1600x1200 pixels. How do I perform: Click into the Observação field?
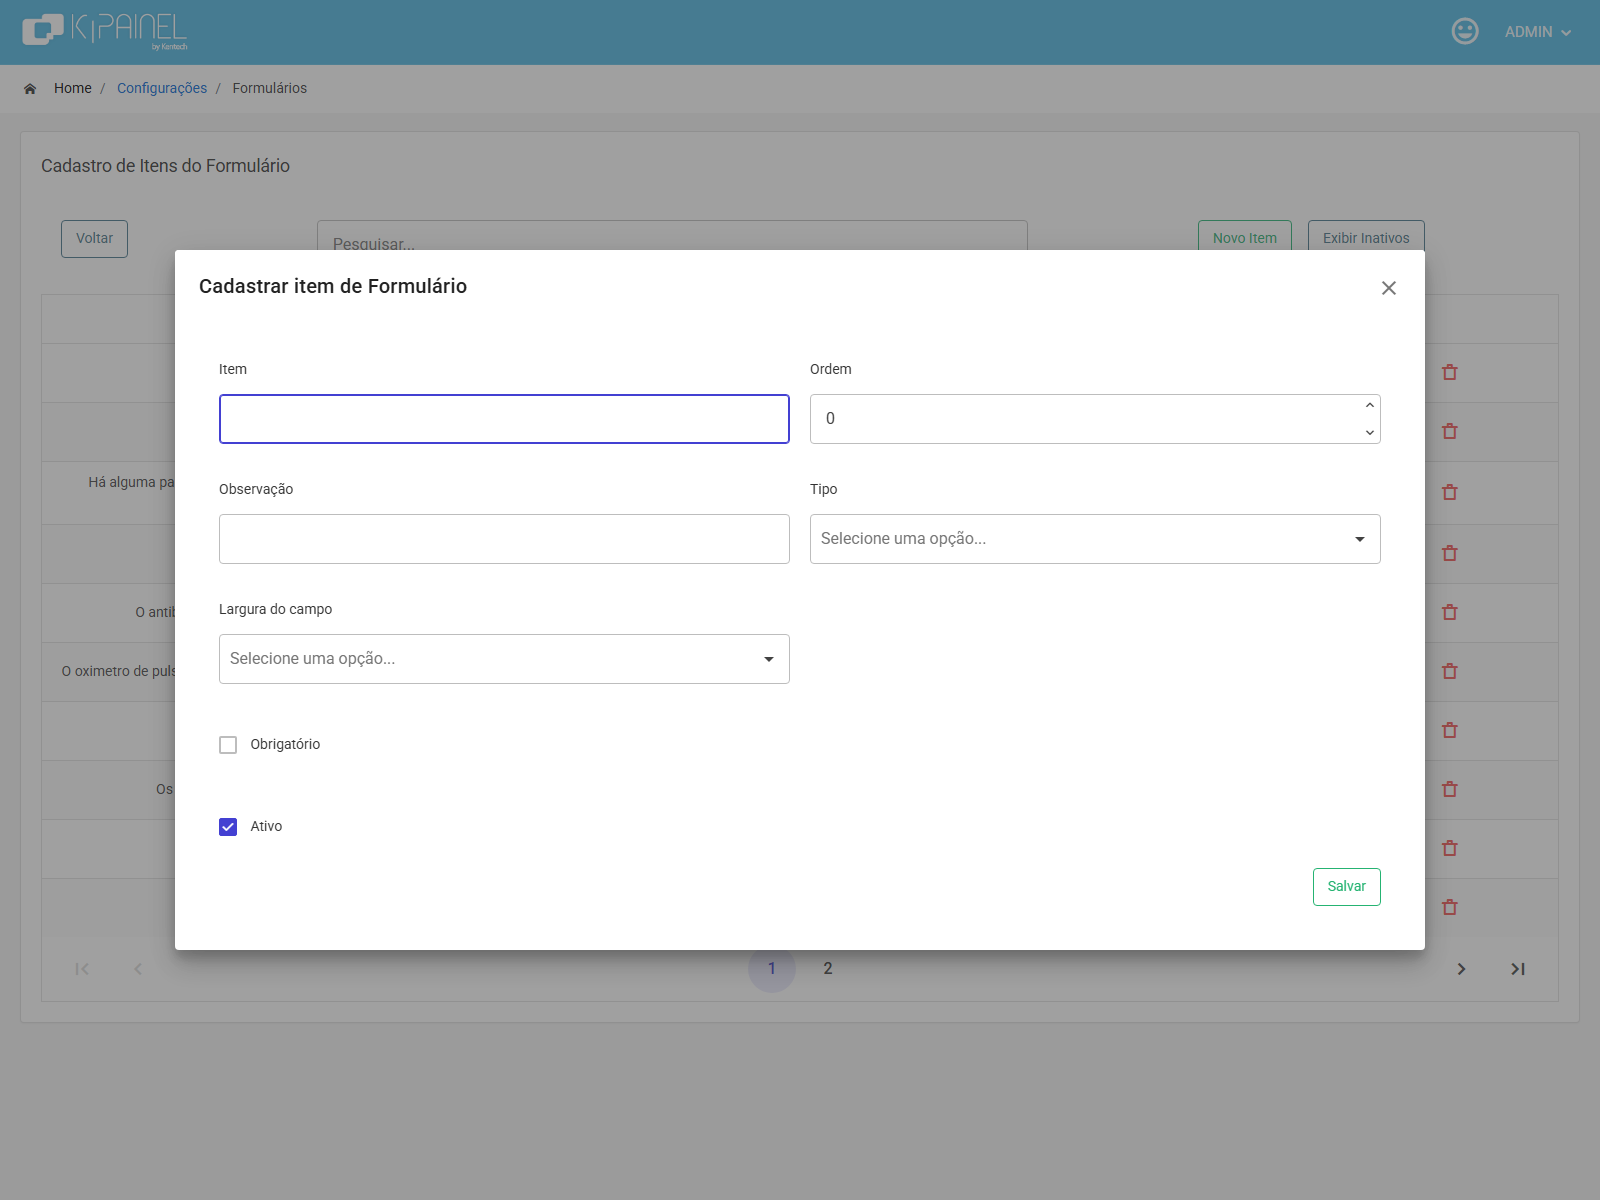pyautogui.click(x=504, y=539)
